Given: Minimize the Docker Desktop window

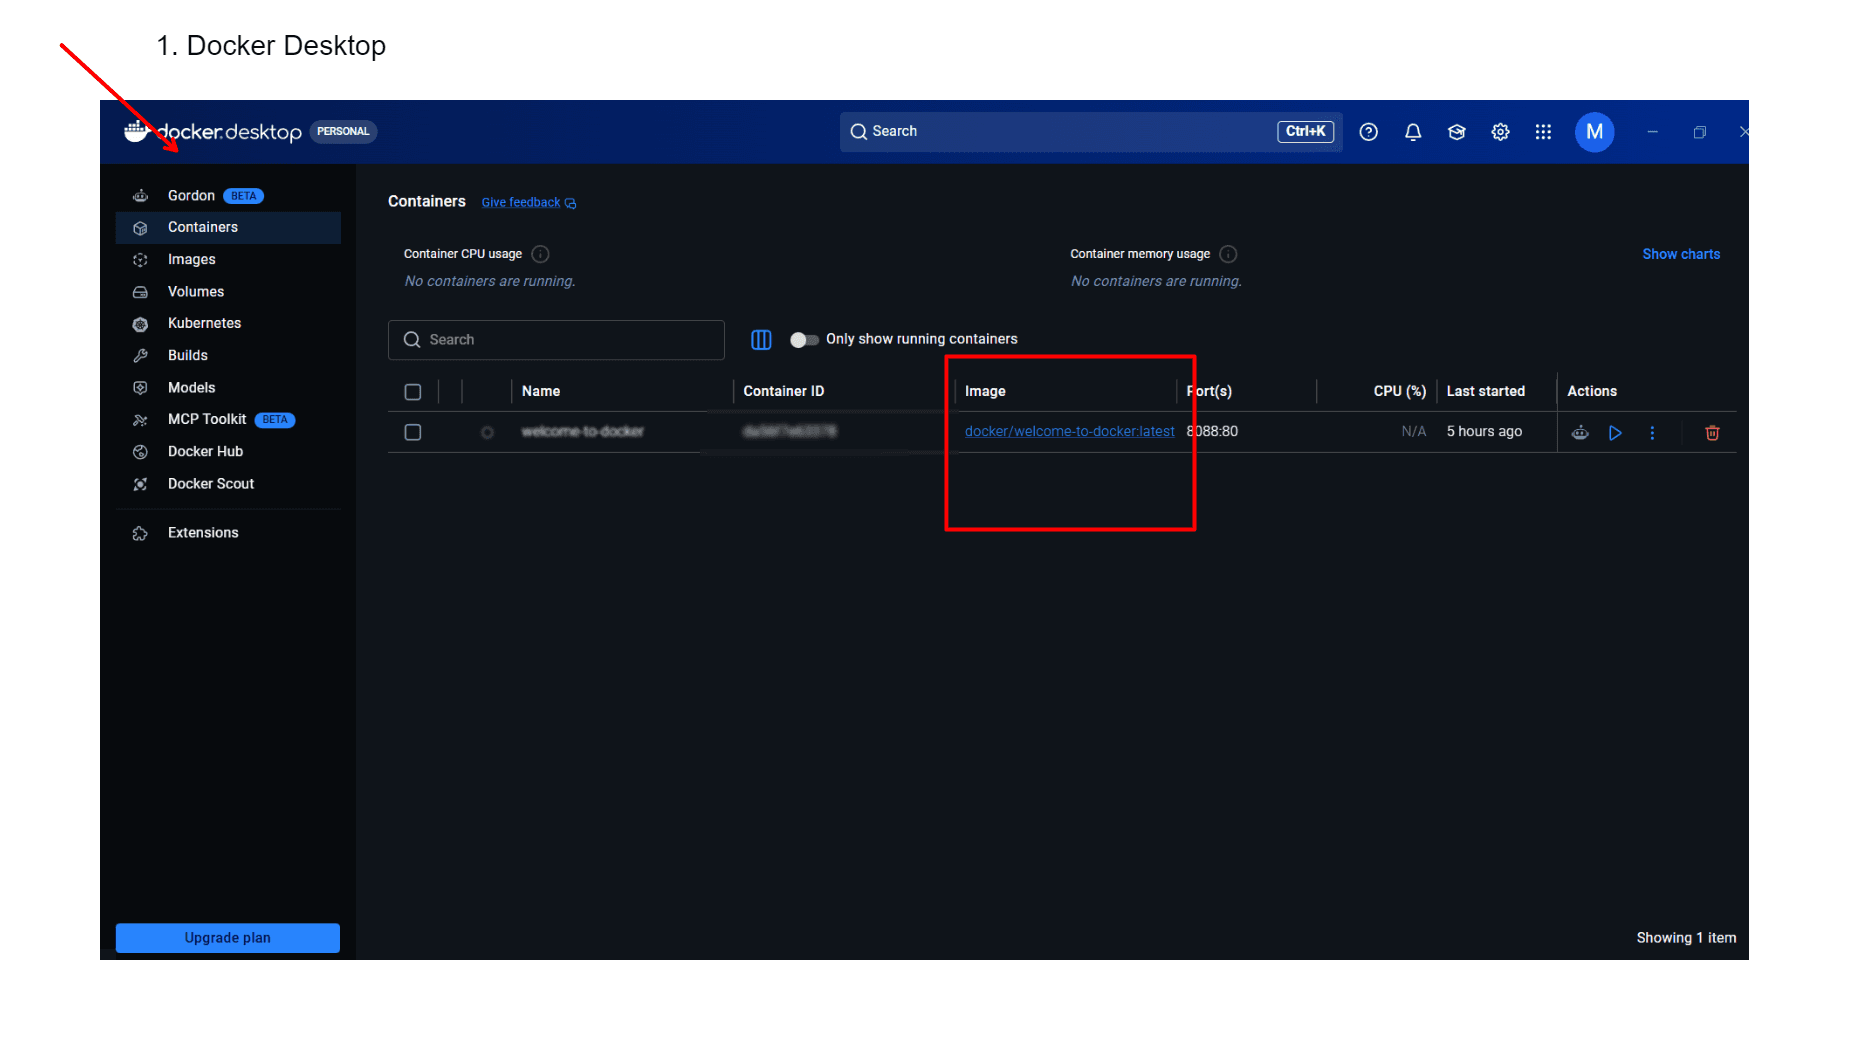Looking at the screenshot, I should click(x=1653, y=132).
